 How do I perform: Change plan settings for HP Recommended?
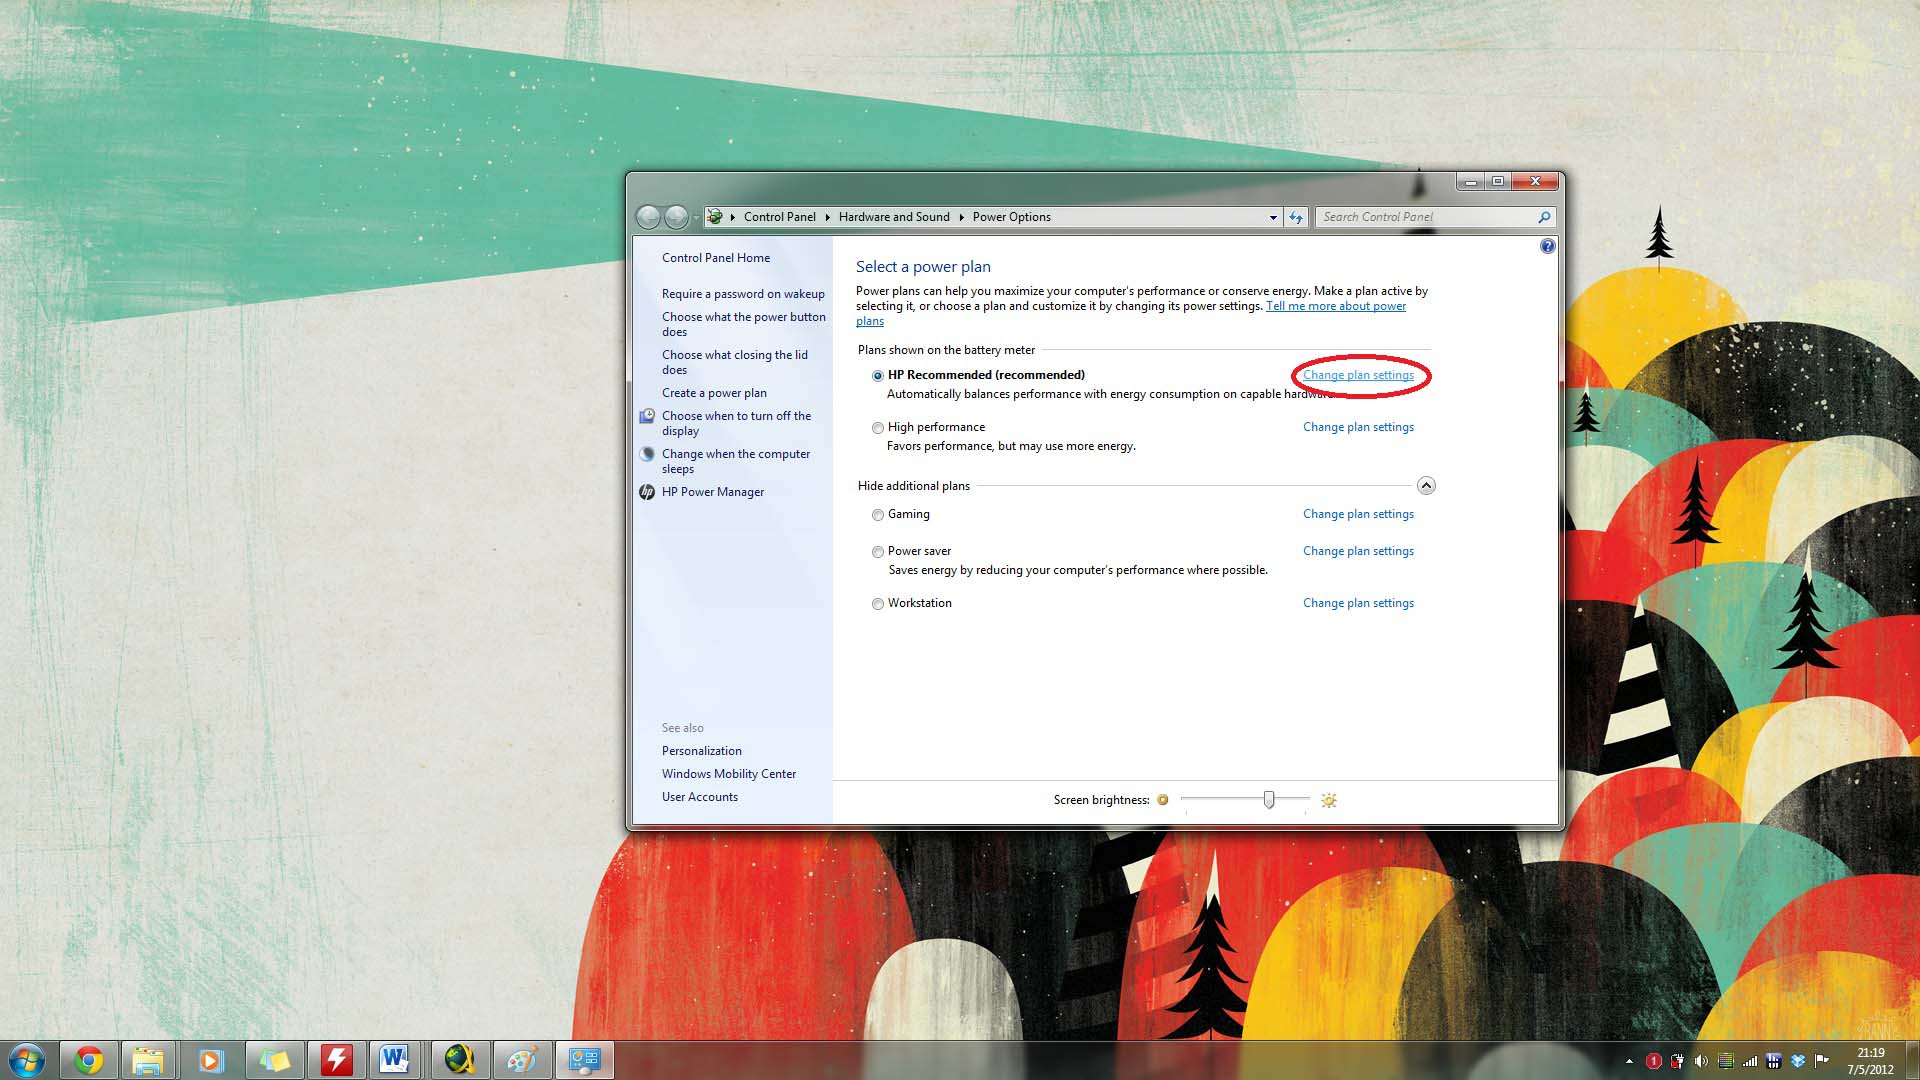pos(1358,375)
